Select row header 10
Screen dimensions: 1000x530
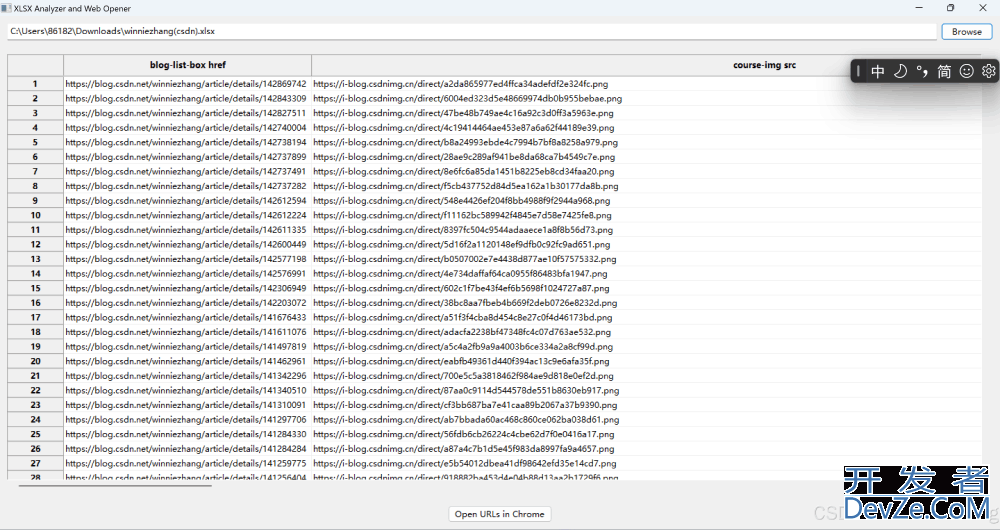35,215
